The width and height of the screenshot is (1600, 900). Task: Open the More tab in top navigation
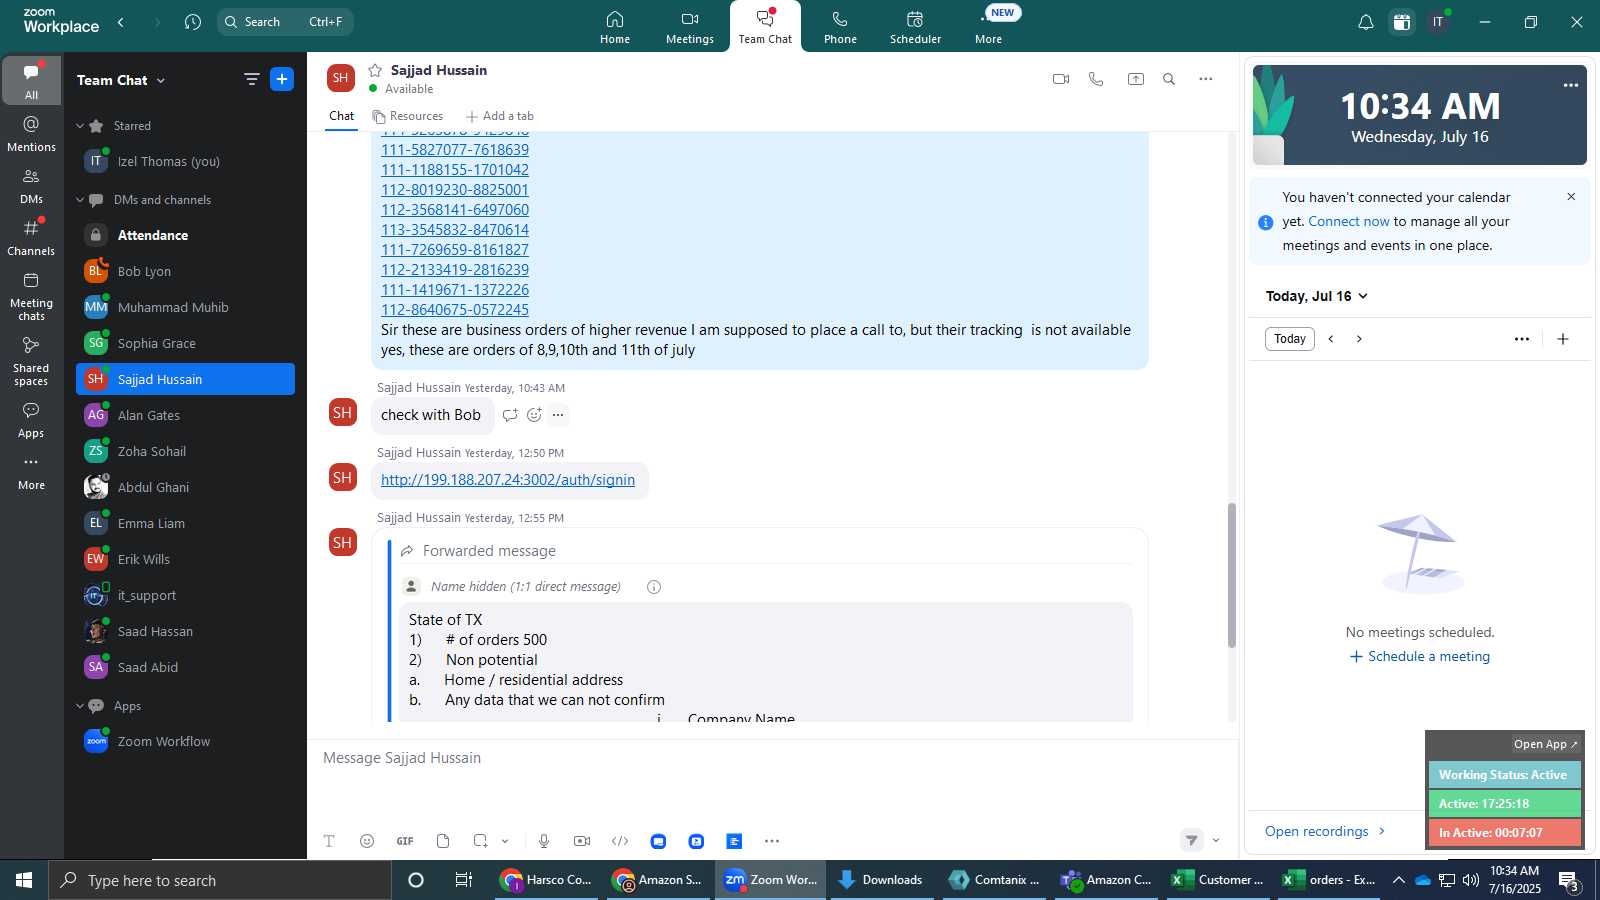[989, 27]
